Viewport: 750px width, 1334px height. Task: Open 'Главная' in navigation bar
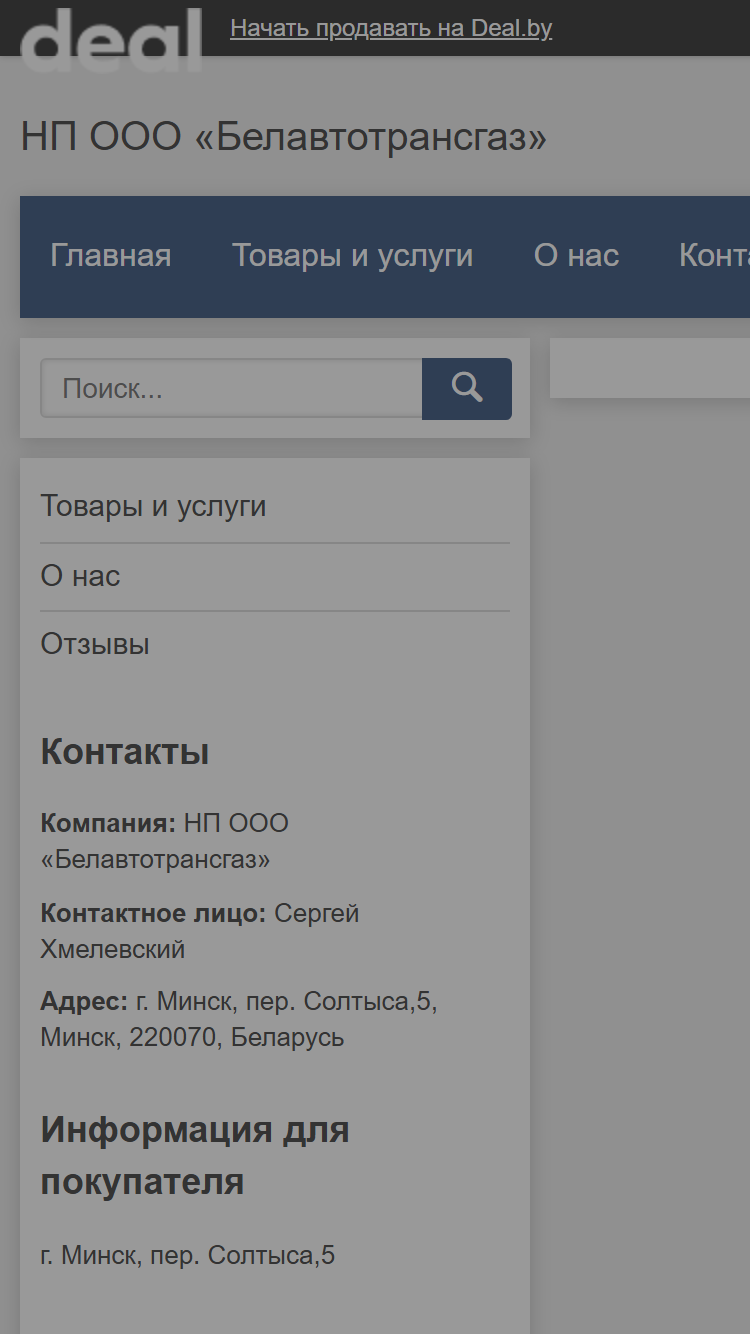click(111, 256)
